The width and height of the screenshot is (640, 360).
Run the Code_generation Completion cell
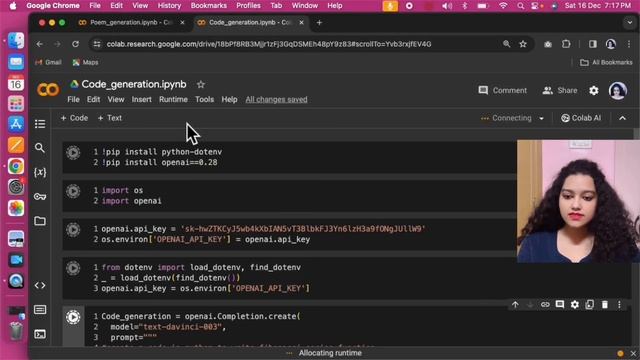(73, 317)
